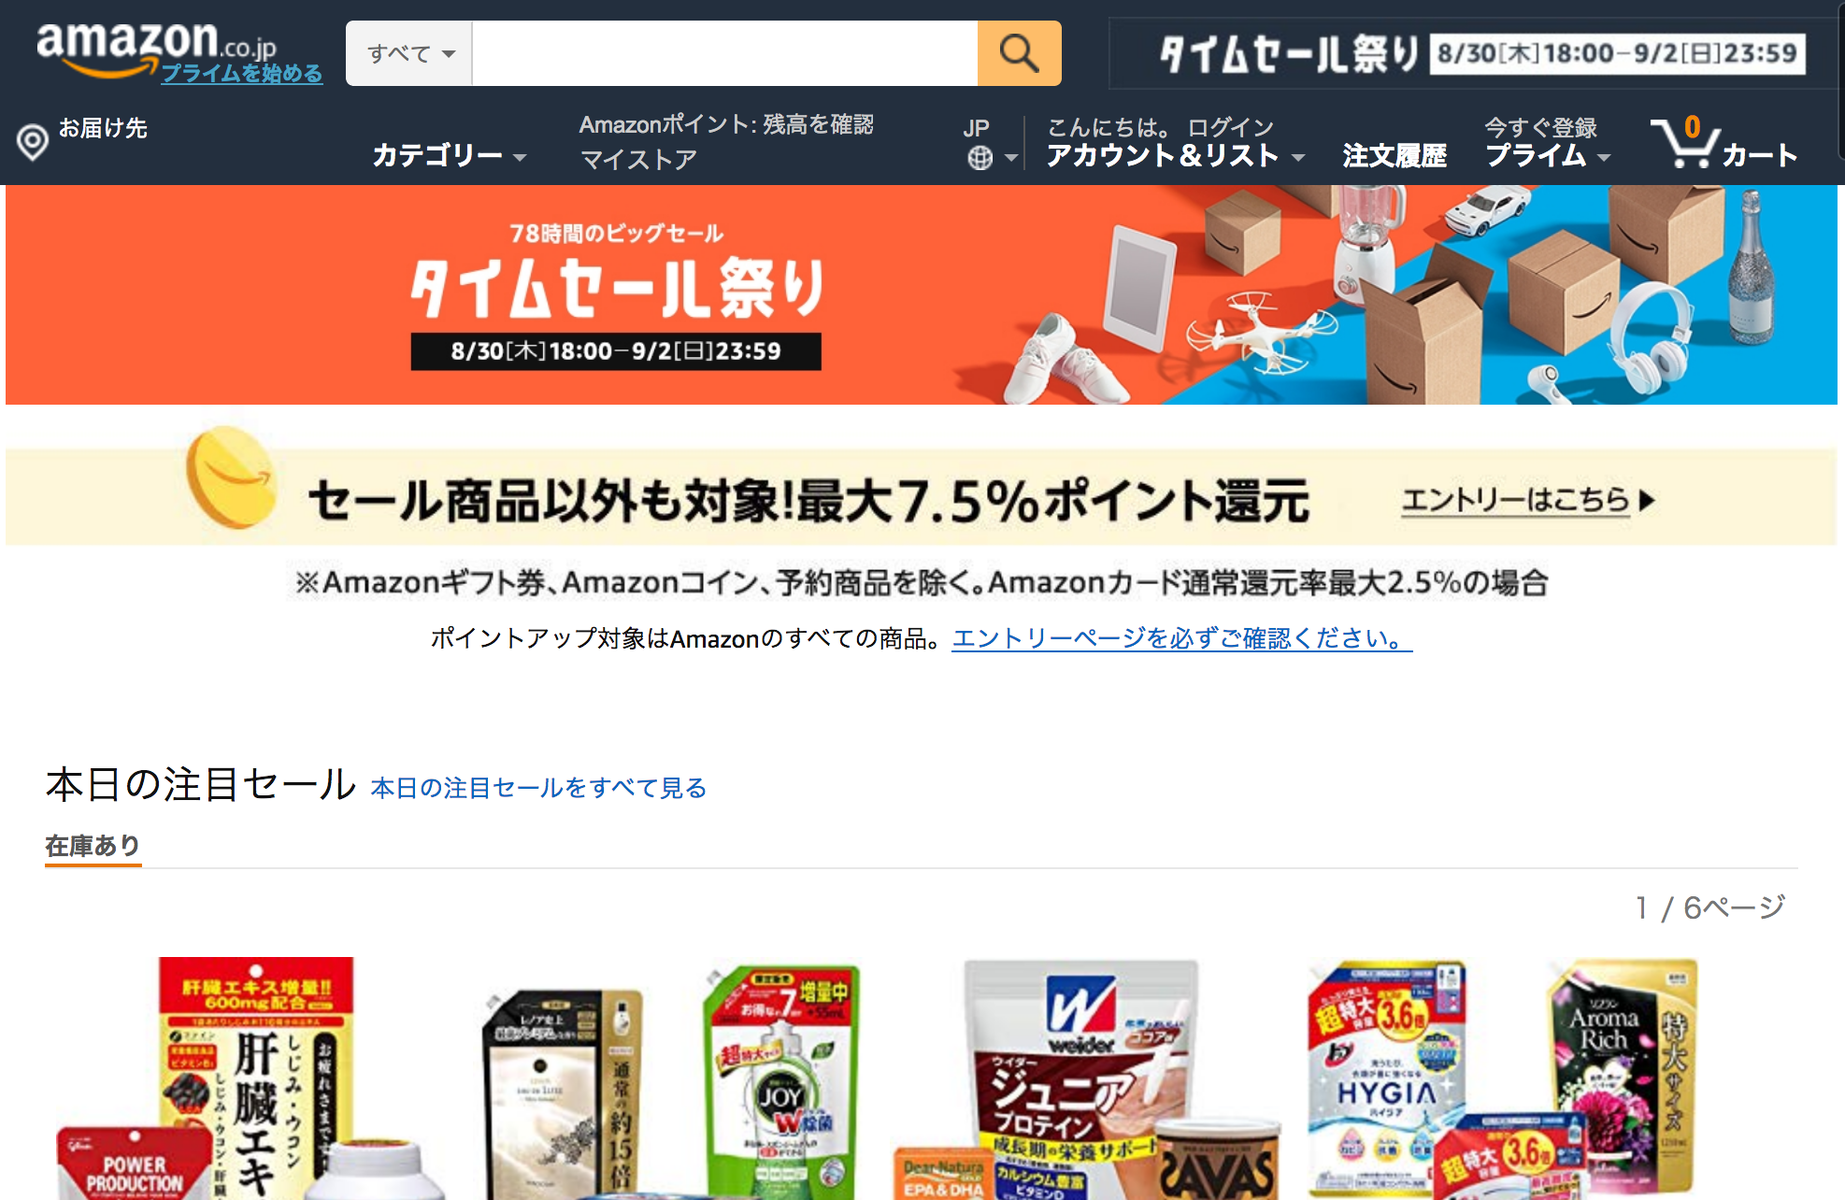Expand the すべて search category dropdown

click(x=410, y=53)
